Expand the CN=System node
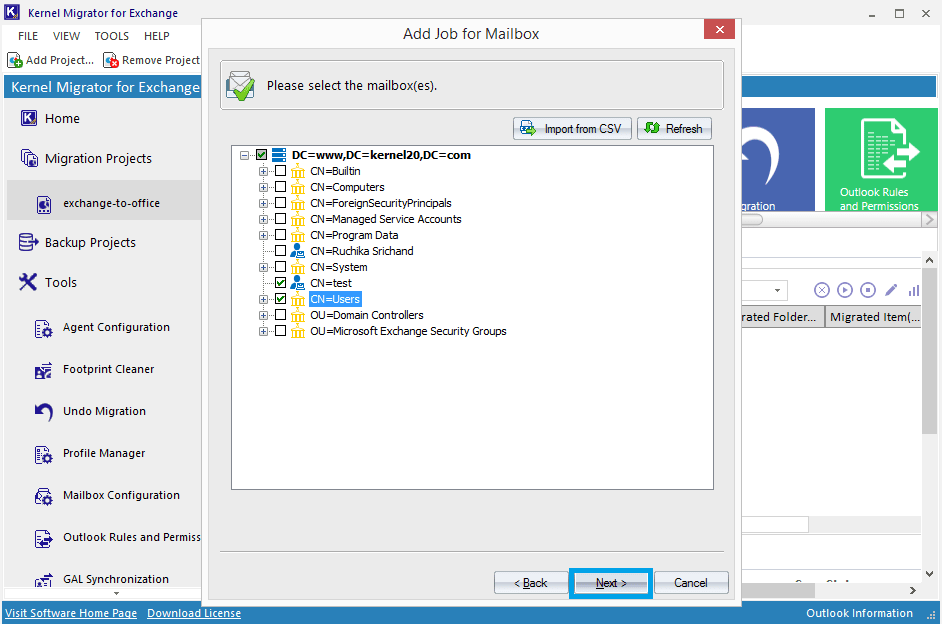 tap(263, 267)
